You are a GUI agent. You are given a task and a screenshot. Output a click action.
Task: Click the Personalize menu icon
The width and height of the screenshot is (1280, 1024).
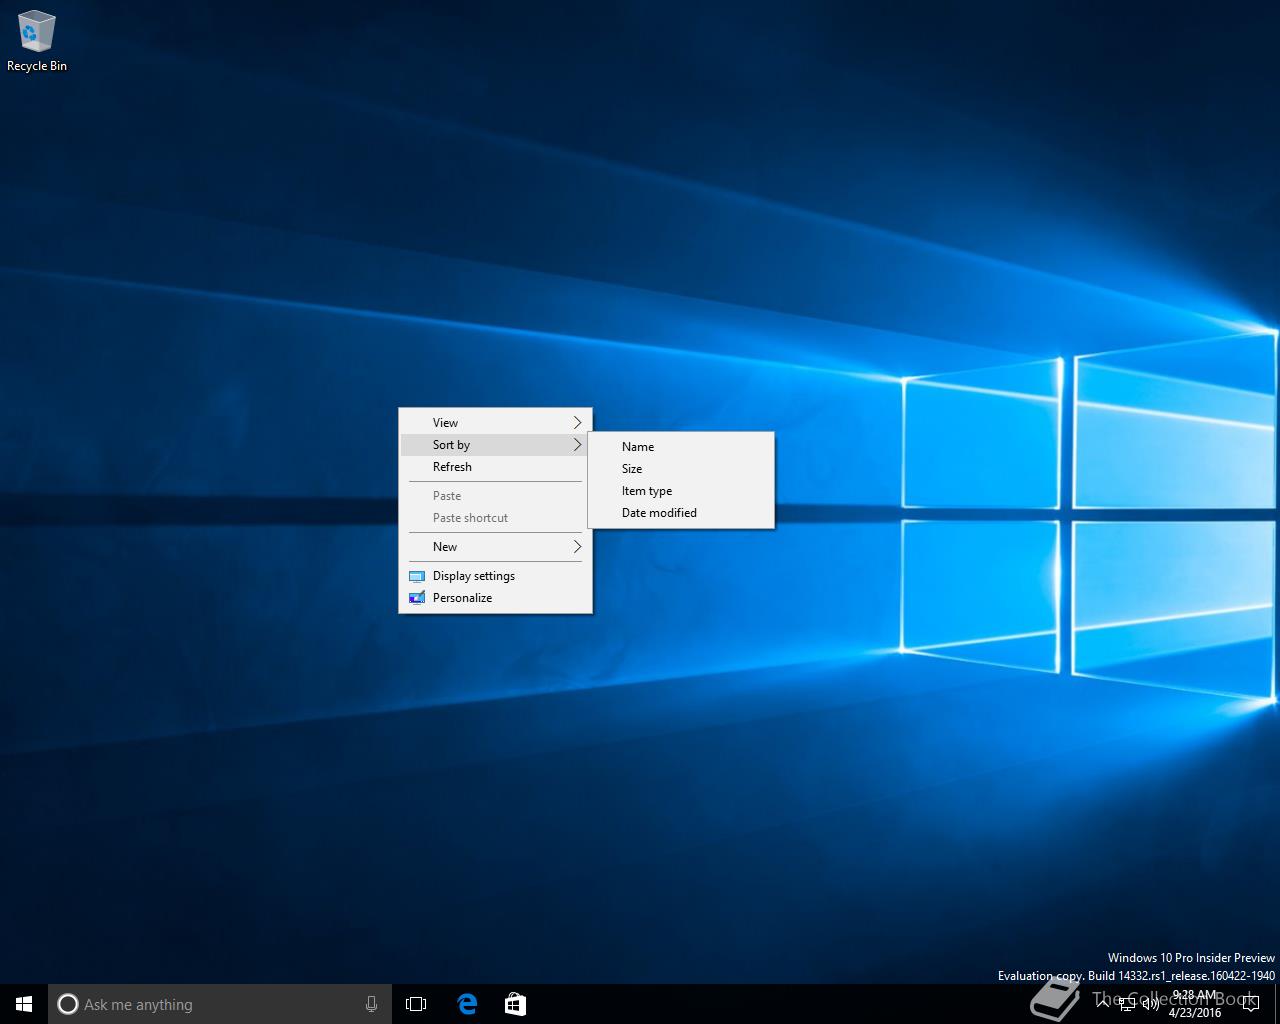pos(417,598)
